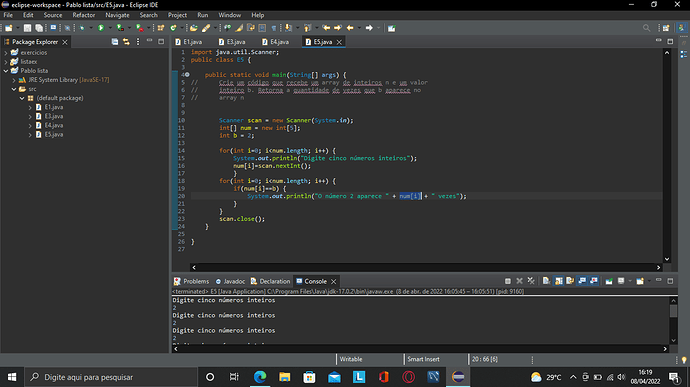Click the Clear Console icon
Image resolution: width=690 pixels, height=387 pixels.
pyautogui.click(x=546, y=281)
